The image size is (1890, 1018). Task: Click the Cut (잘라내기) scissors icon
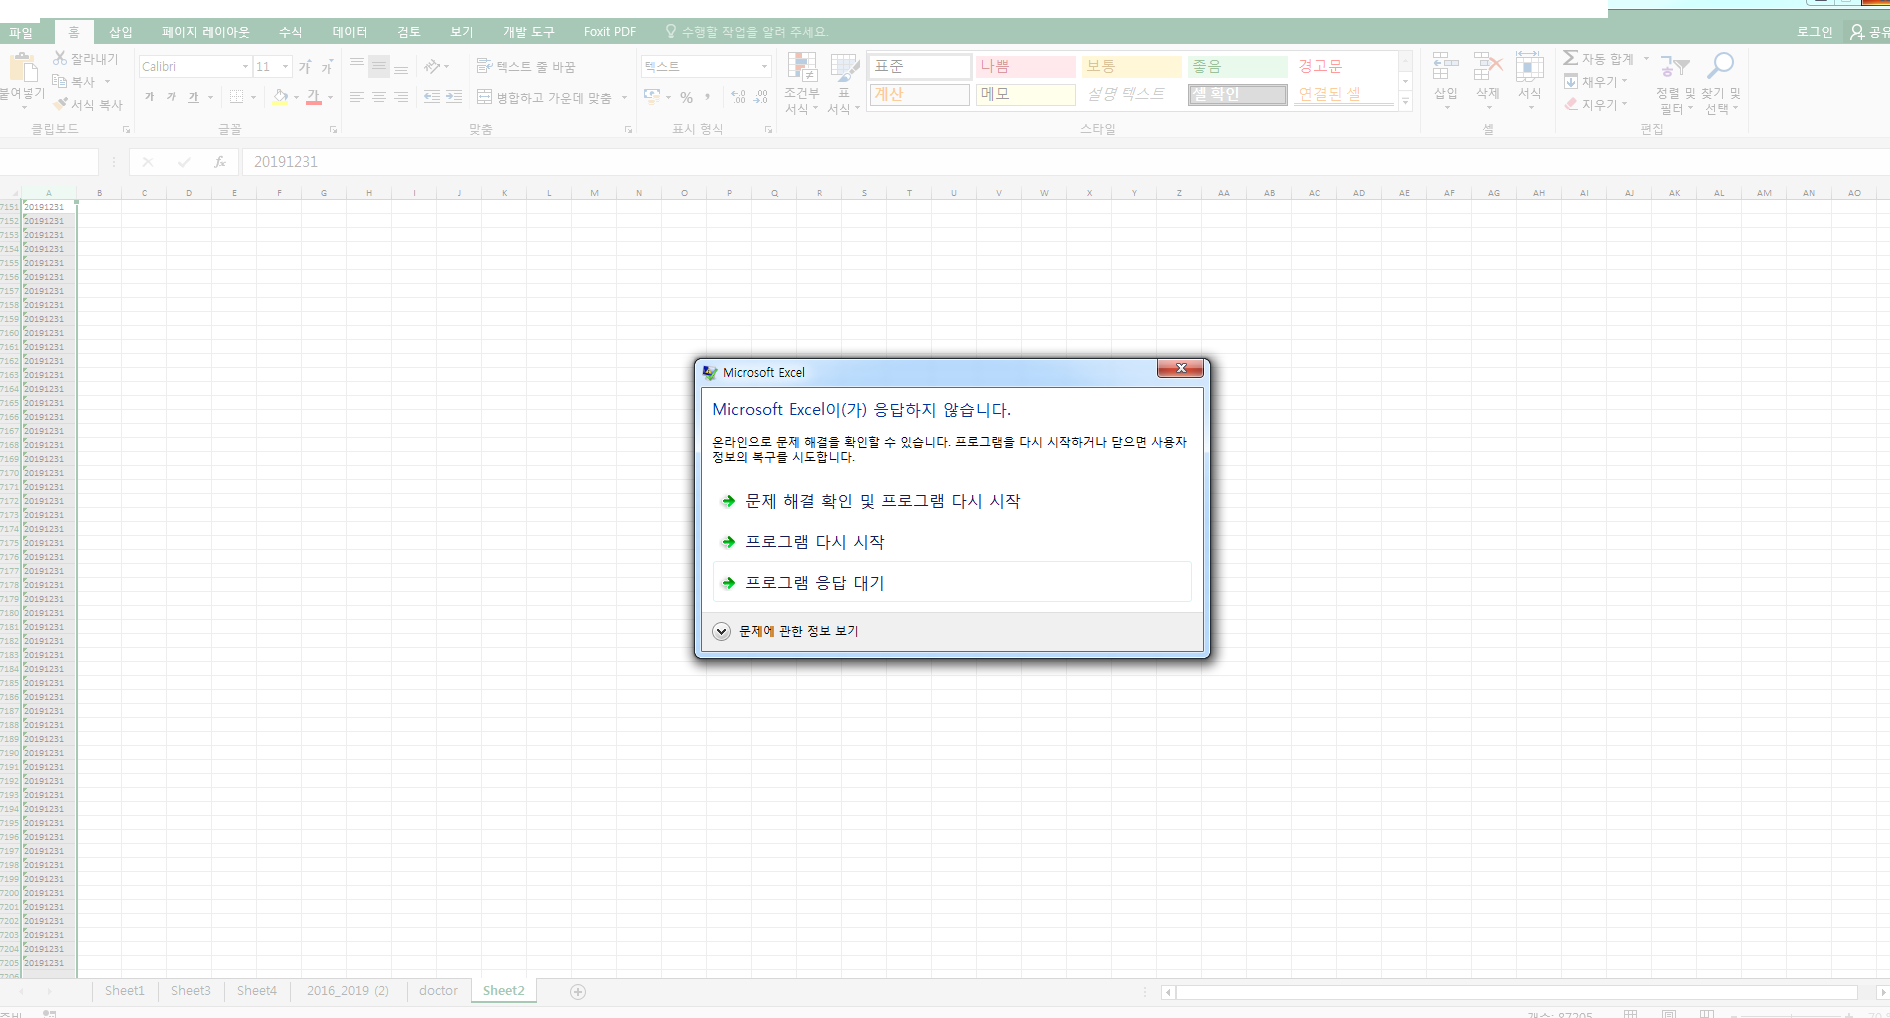[60, 59]
